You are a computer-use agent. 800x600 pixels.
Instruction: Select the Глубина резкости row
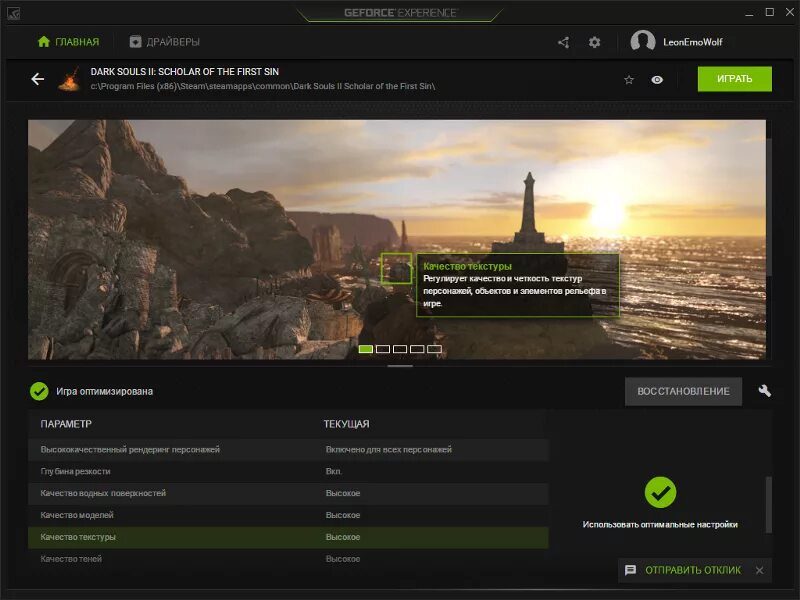pyautogui.click(x=288, y=471)
